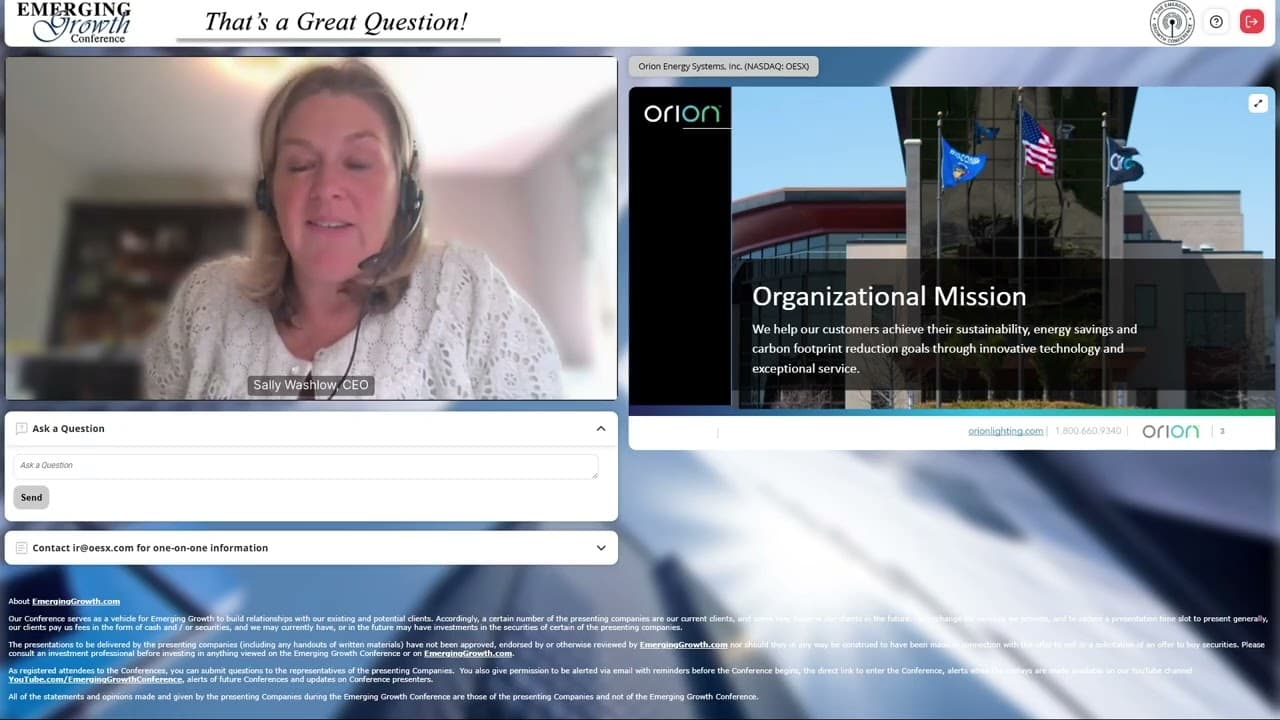
Task: Click the Ask a Question text field
Action: click(306, 466)
